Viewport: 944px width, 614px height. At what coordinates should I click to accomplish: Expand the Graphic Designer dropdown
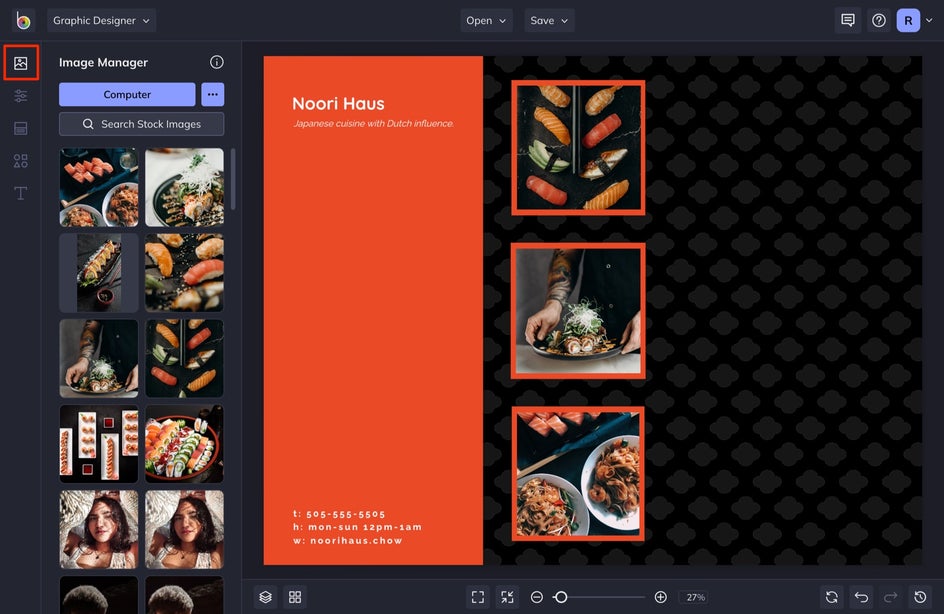click(x=101, y=20)
